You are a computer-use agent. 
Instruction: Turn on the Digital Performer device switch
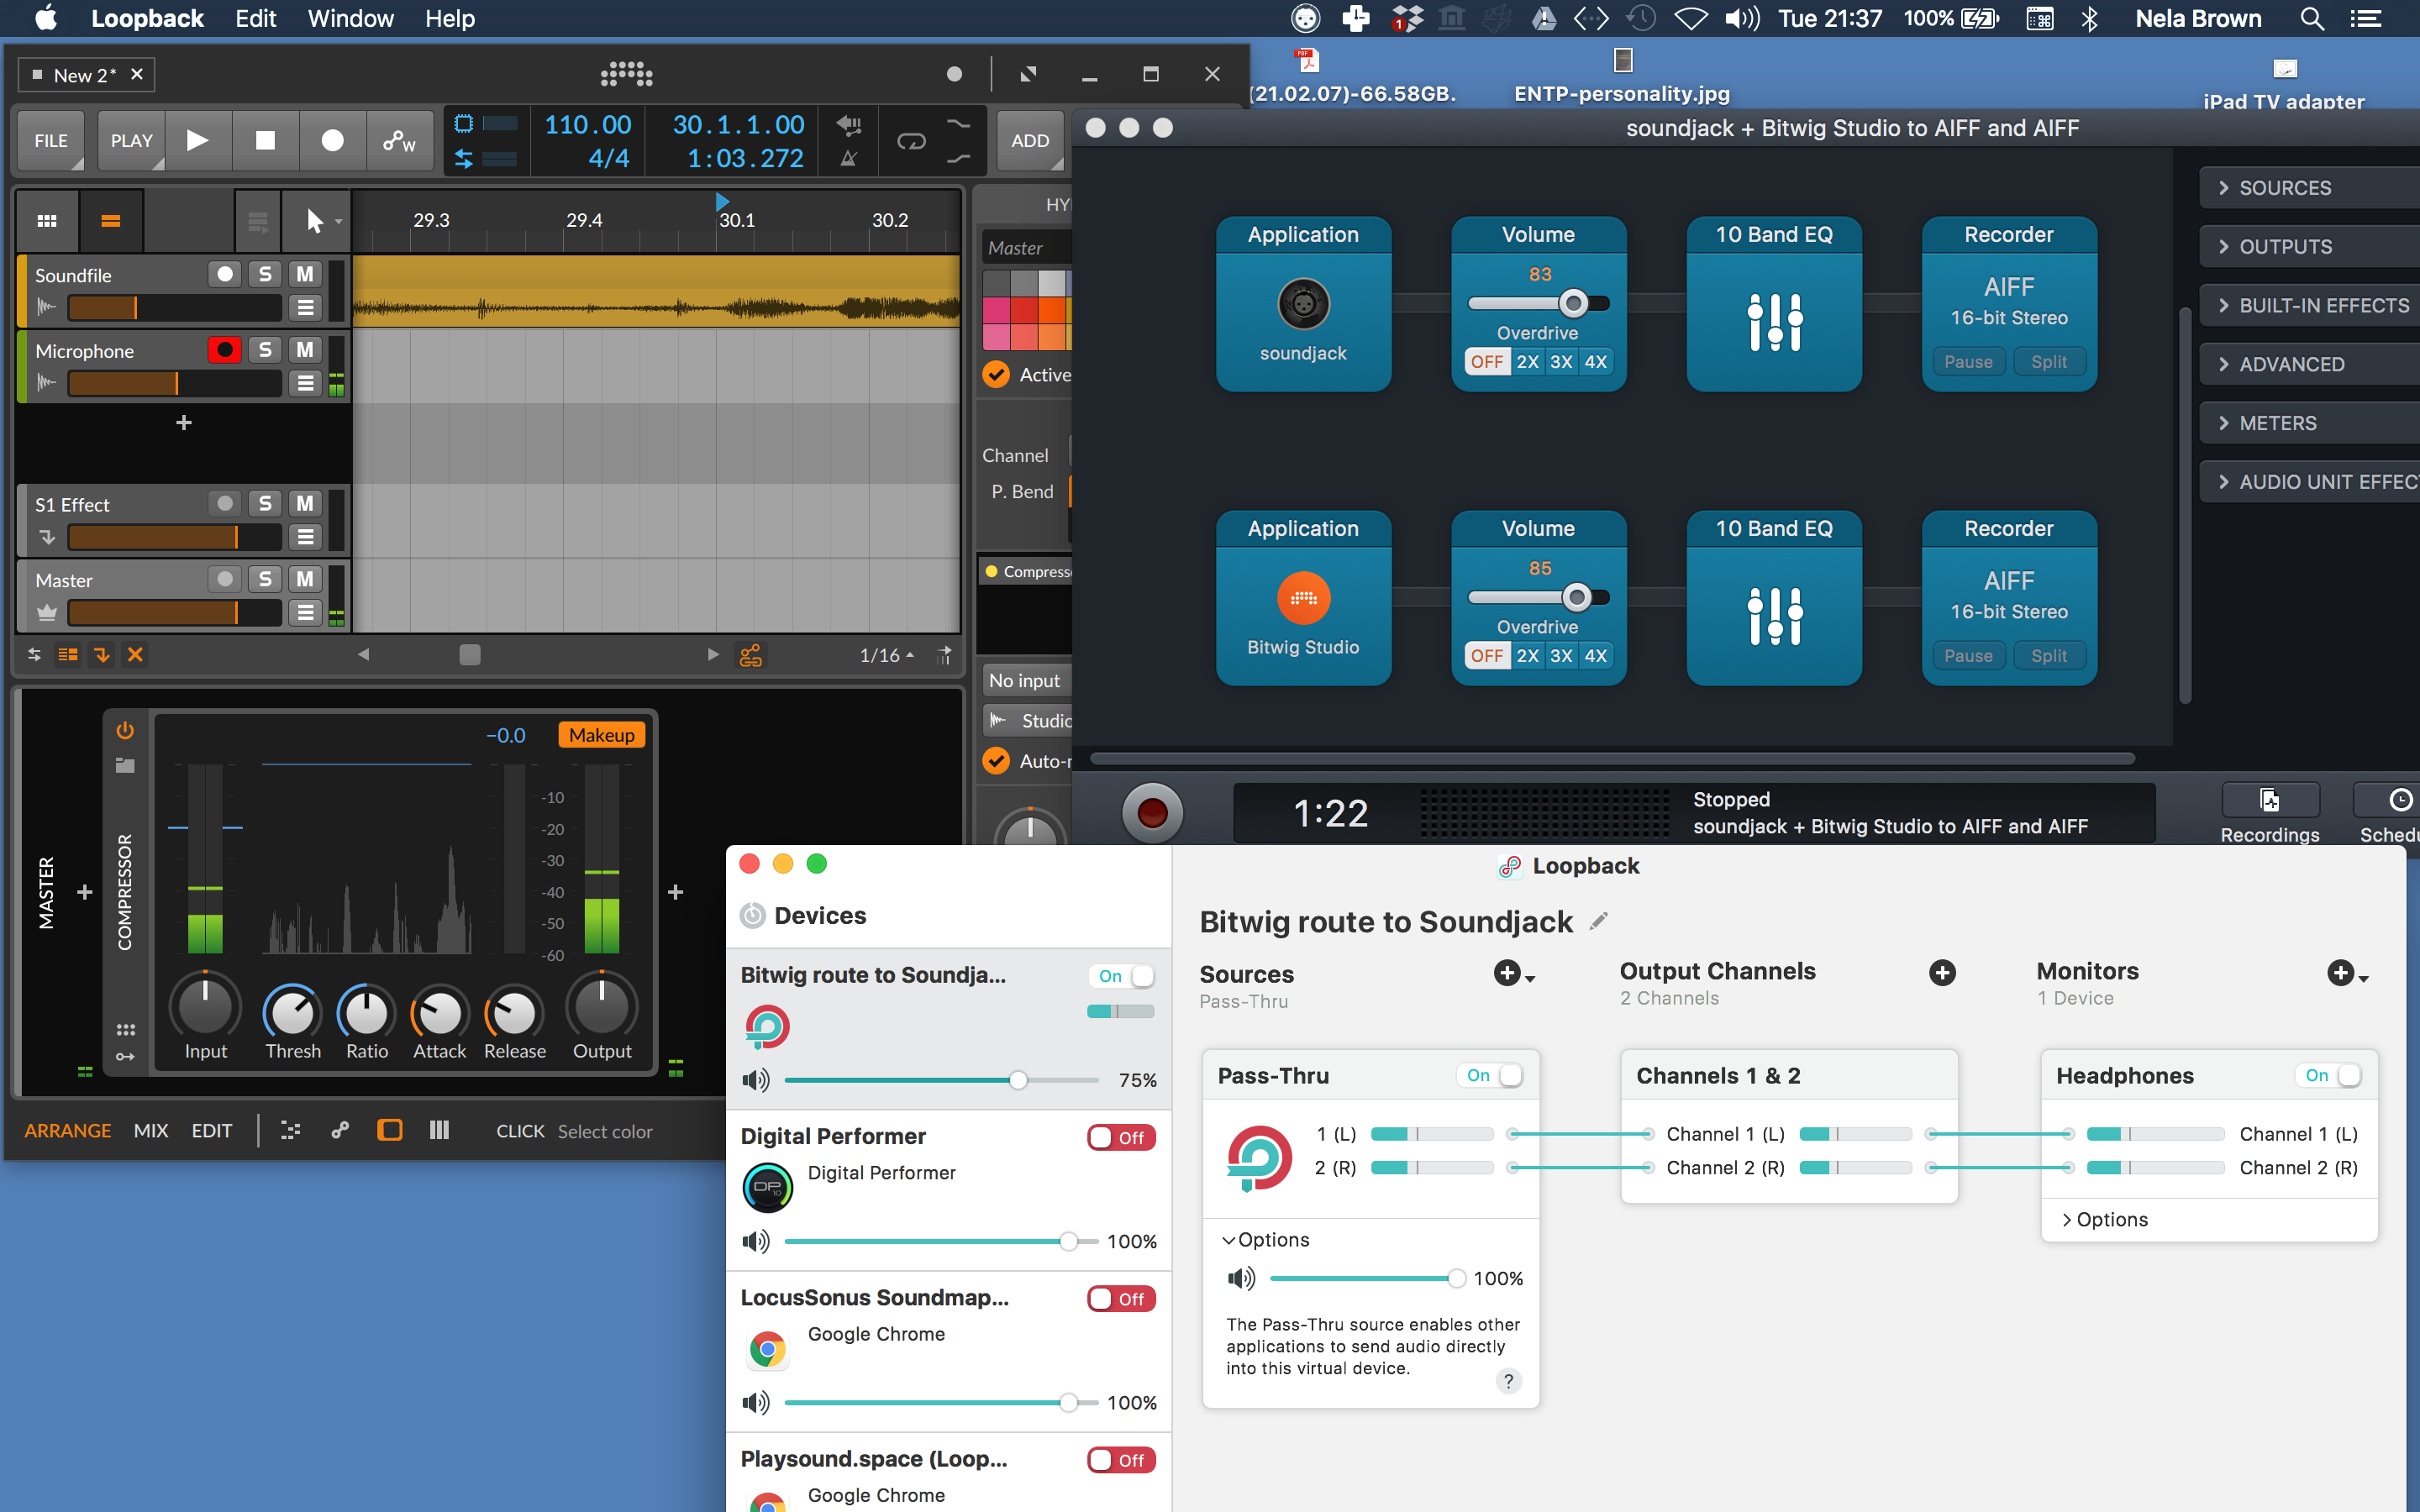click(x=1121, y=1137)
